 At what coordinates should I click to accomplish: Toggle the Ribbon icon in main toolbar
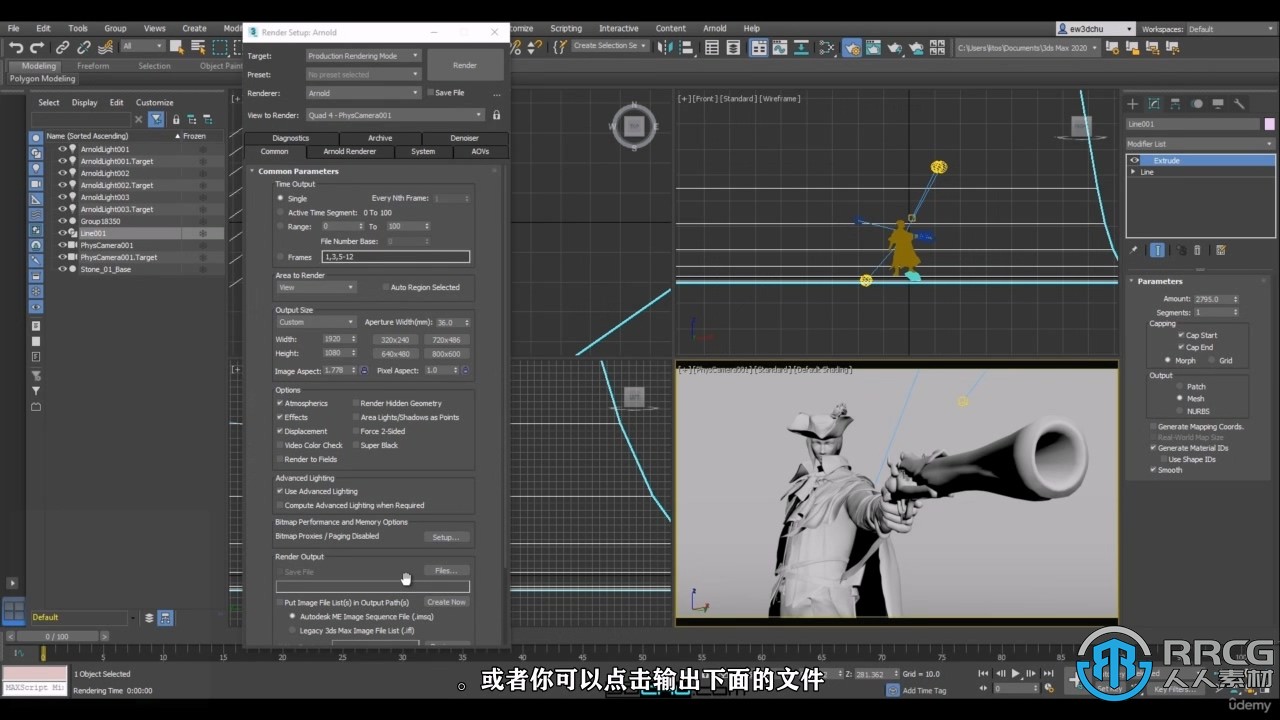coord(759,47)
